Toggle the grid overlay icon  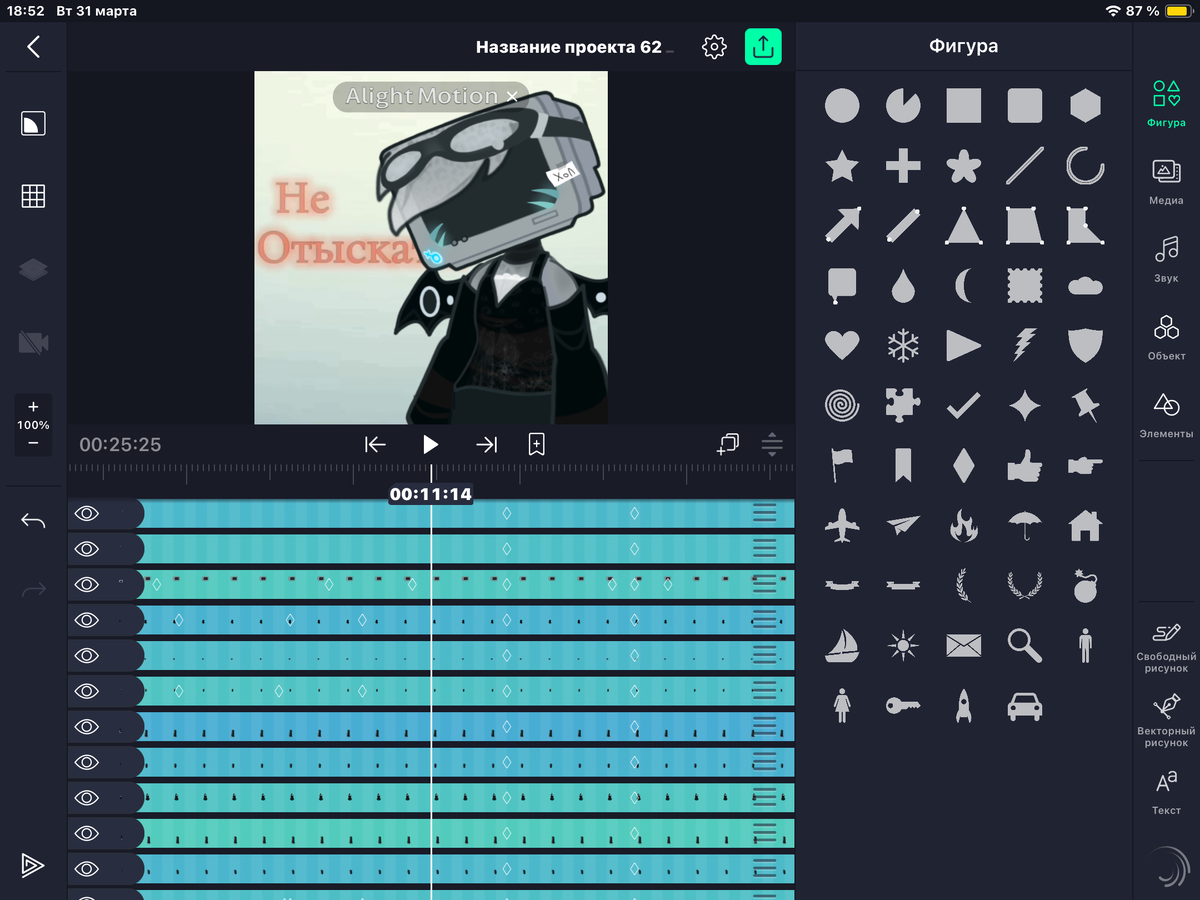(33, 196)
